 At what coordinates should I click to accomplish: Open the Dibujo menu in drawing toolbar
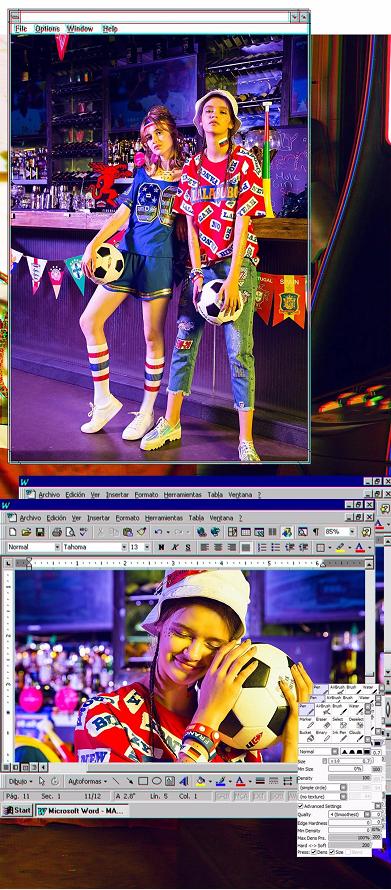tap(19, 781)
